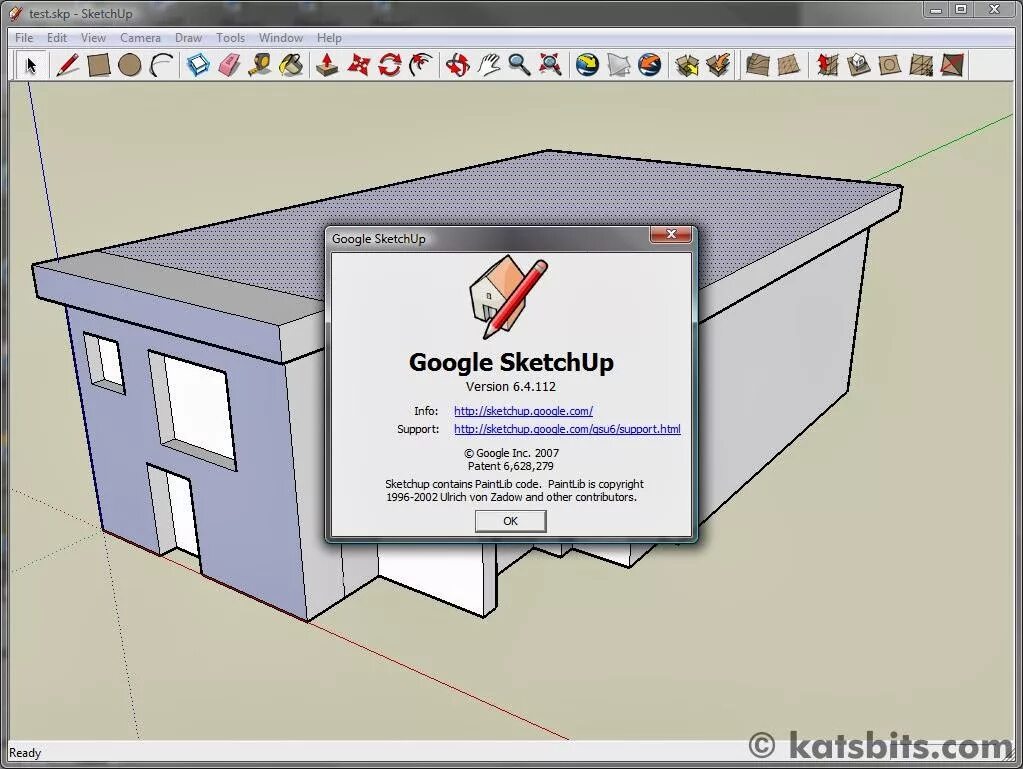Choose the Sandbox Stamp tool
The width and height of the screenshot is (1023, 769).
(859, 65)
